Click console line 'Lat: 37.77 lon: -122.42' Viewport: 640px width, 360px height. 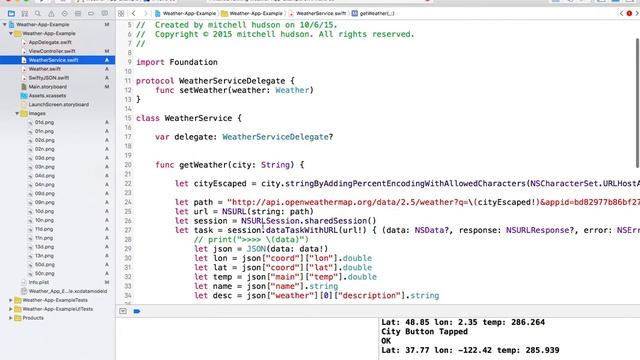470,350
